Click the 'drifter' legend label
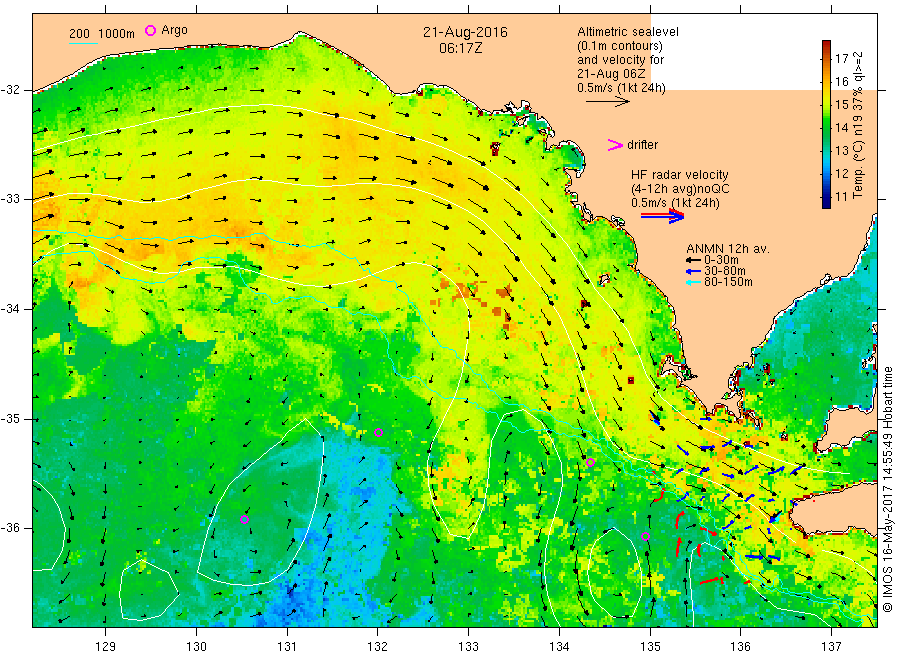Screen dimensions: 900x660 [x=642, y=145]
